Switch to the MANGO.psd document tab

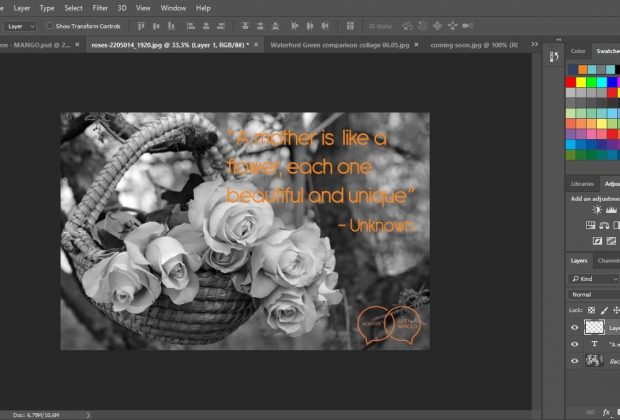pos(39,45)
